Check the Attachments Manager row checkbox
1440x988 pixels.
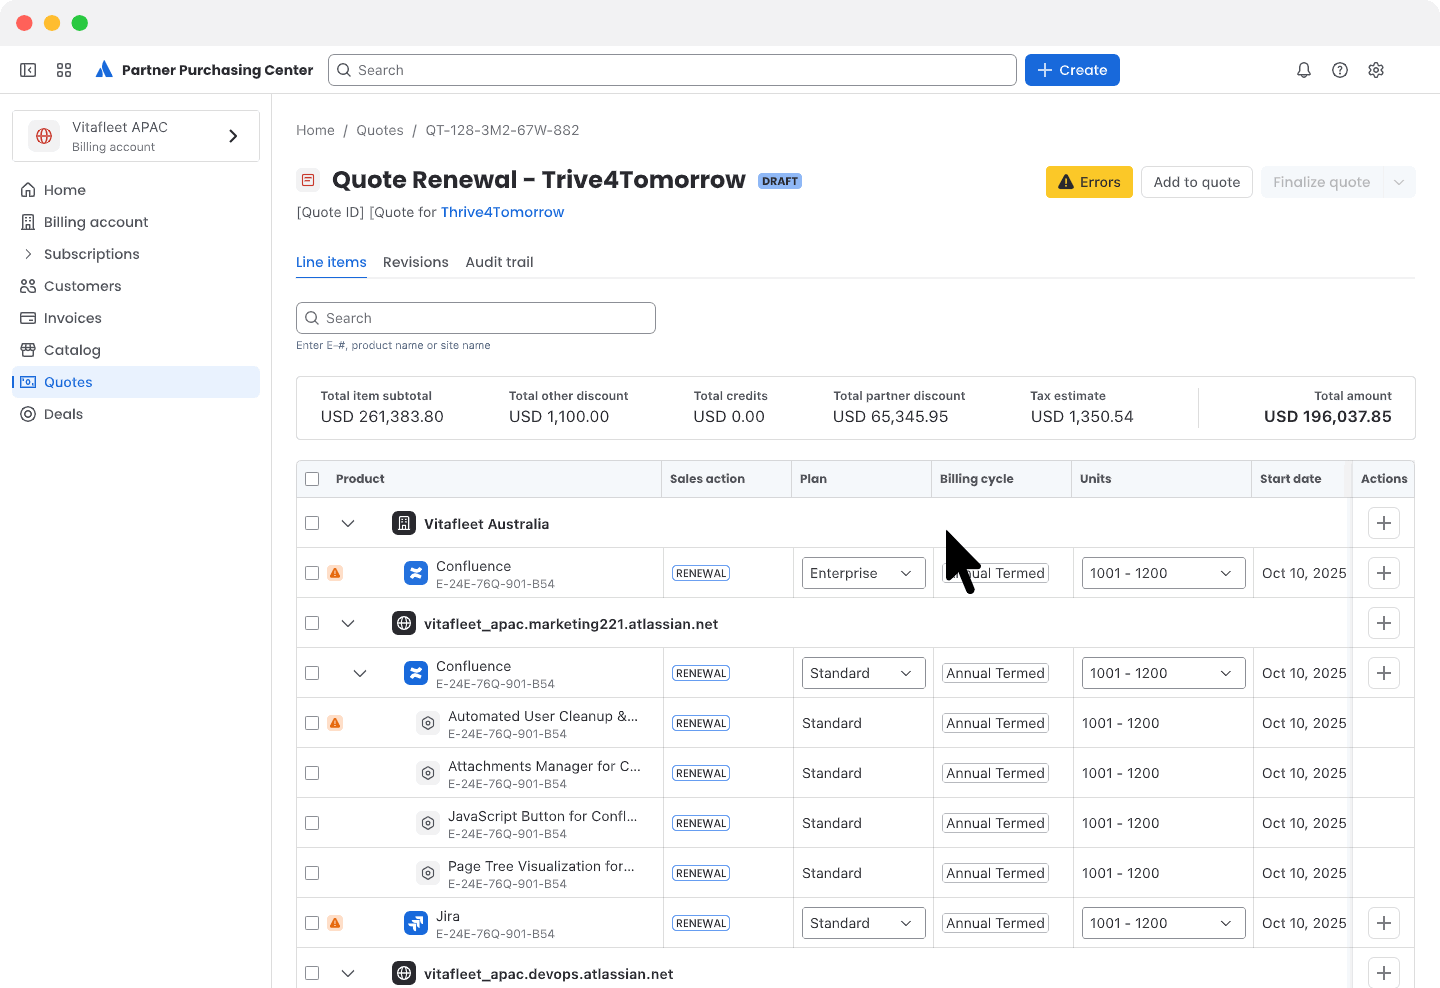coord(312,773)
